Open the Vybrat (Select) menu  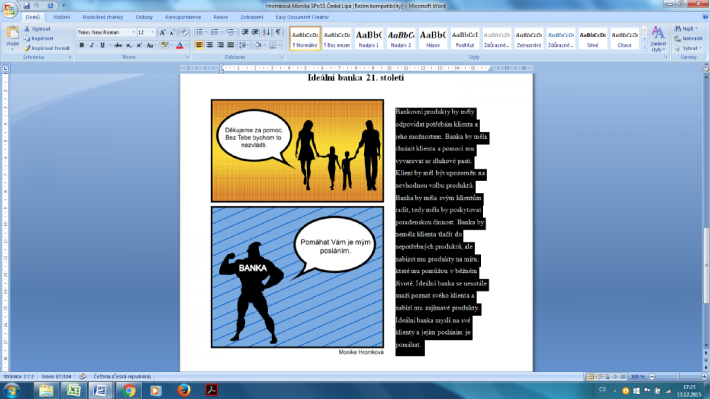(688, 48)
